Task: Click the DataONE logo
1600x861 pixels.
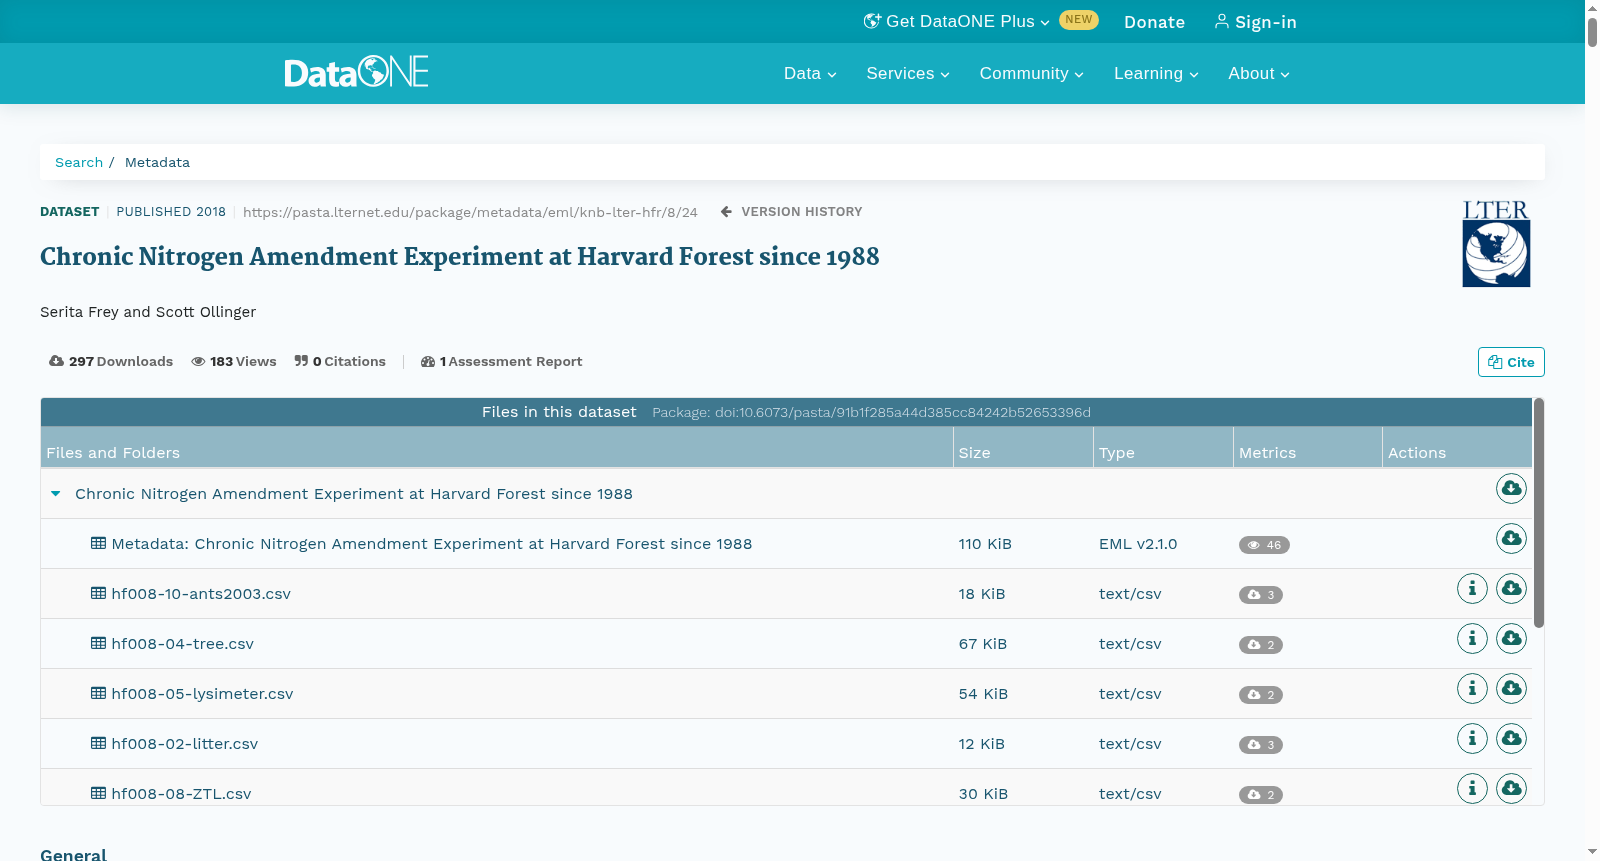Action: 356,72
